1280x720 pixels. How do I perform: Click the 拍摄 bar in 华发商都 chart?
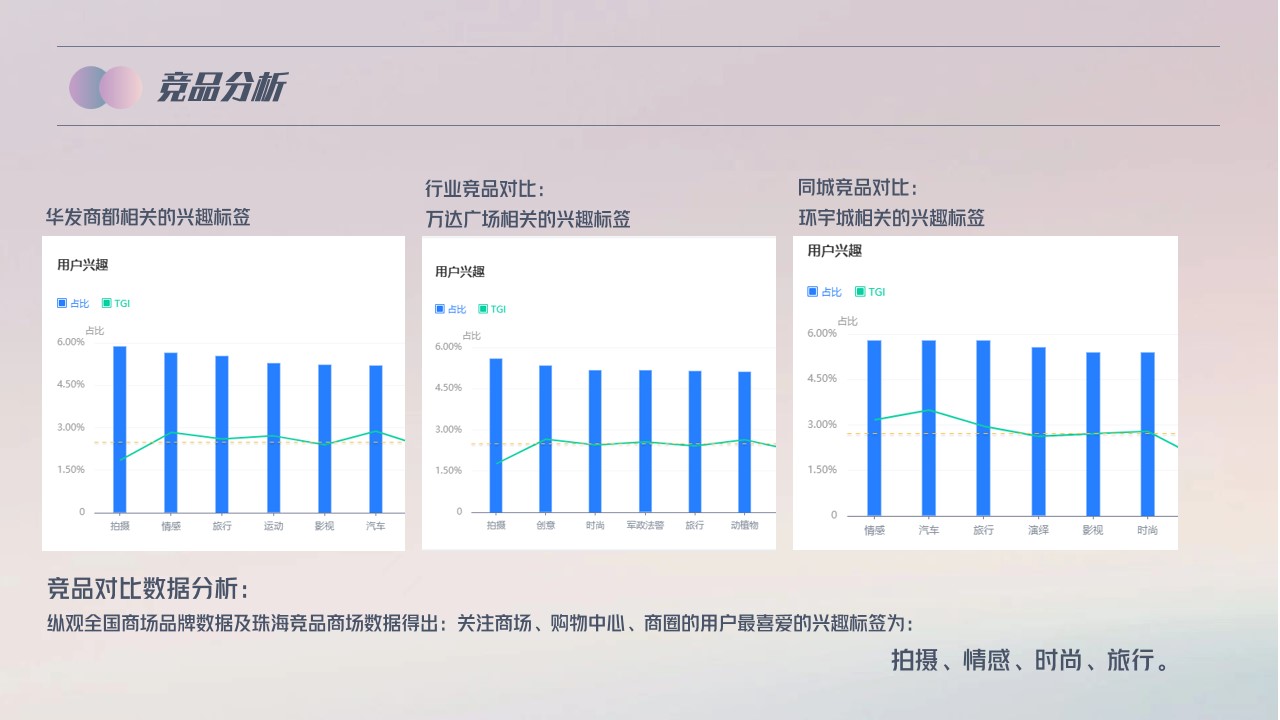(x=120, y=429)
